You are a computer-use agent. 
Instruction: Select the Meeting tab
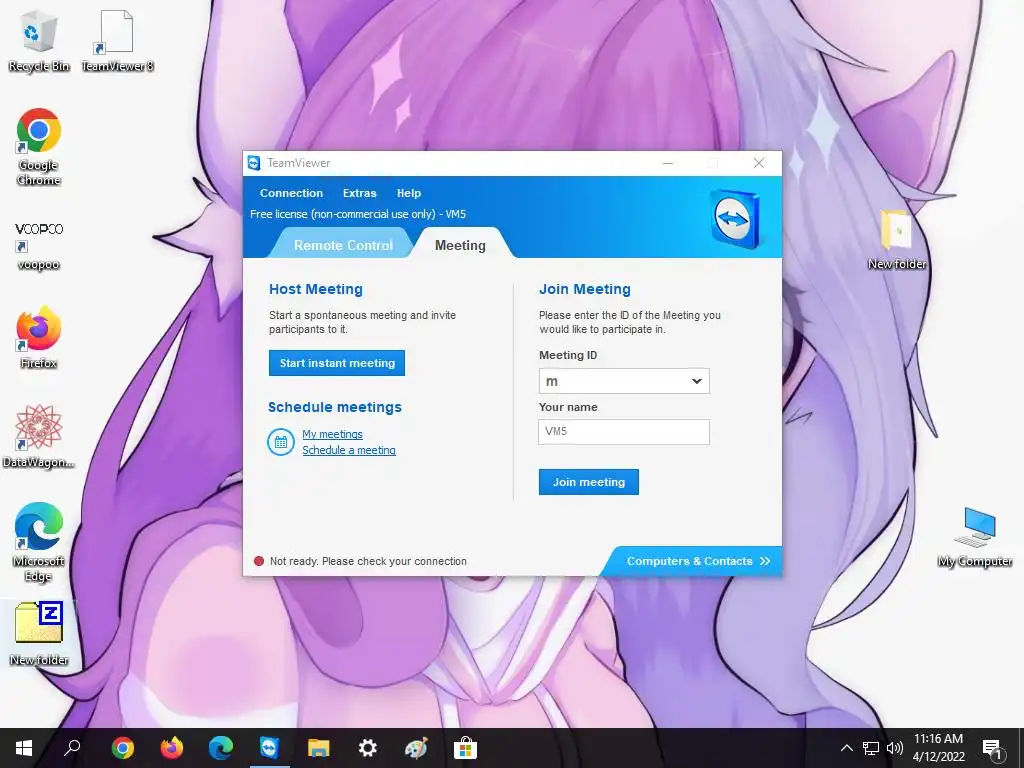[460, 245]
